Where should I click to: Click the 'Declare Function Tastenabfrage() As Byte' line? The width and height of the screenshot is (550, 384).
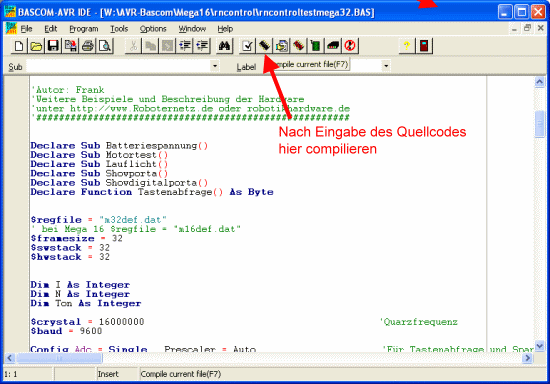coord(152,192)
